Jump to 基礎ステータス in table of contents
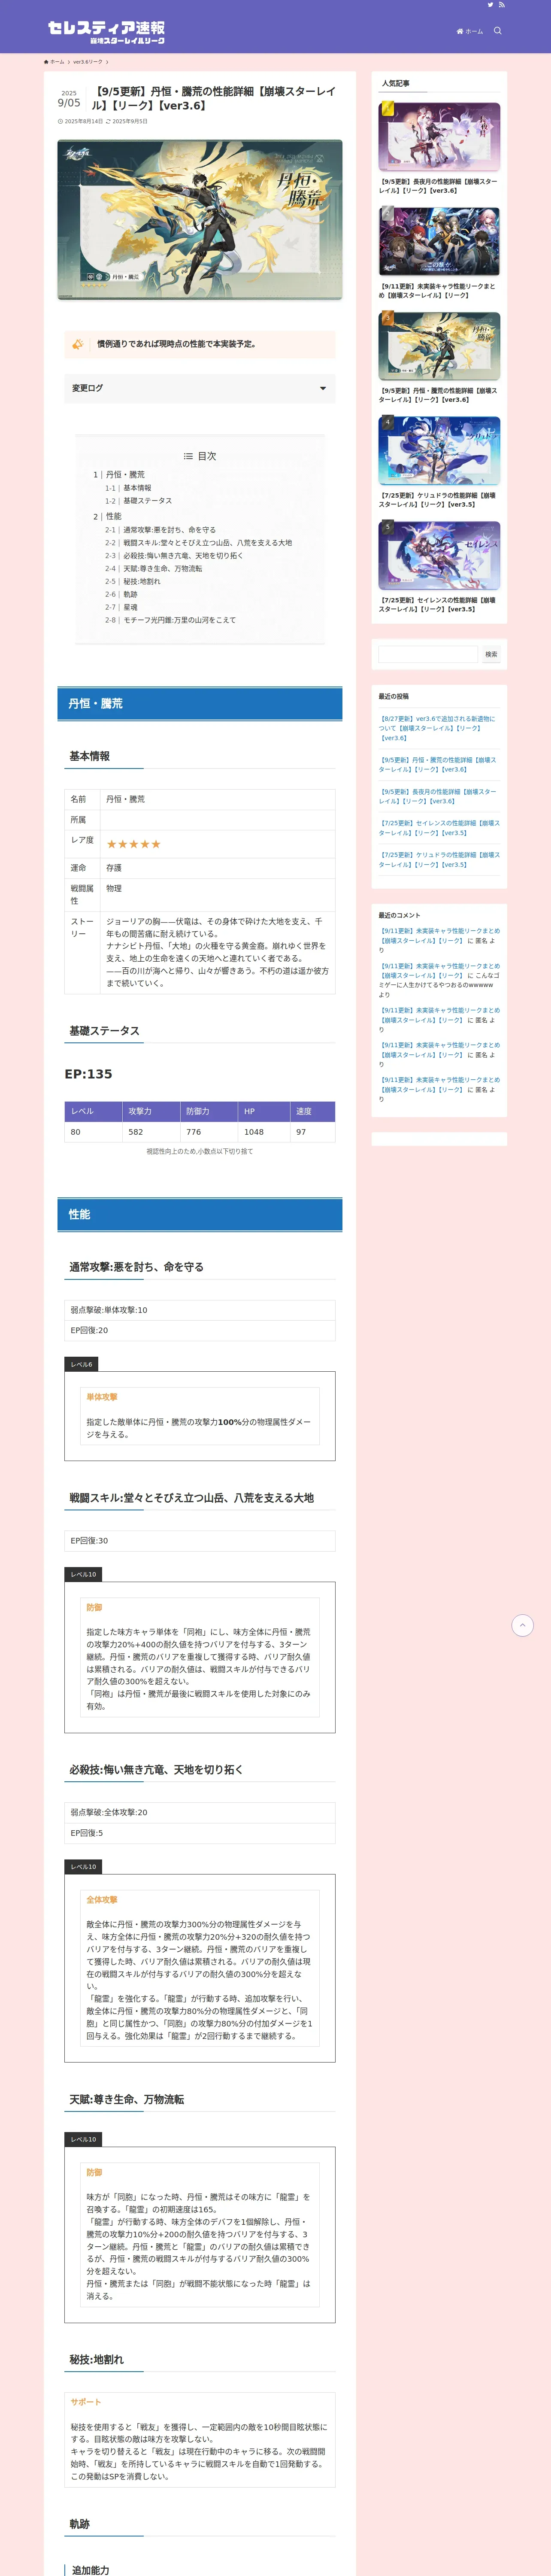Viewport: 551px width, 2576px height. tap(148, 501)
